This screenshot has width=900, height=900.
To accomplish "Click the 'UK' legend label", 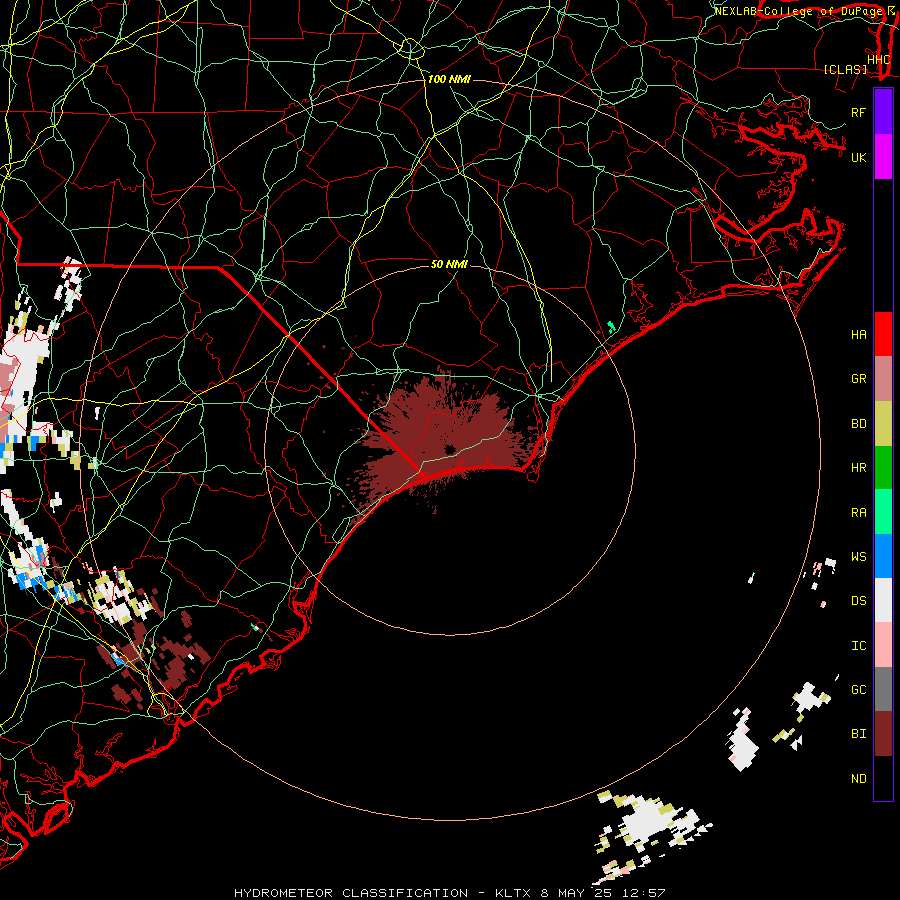I will 859,158.
